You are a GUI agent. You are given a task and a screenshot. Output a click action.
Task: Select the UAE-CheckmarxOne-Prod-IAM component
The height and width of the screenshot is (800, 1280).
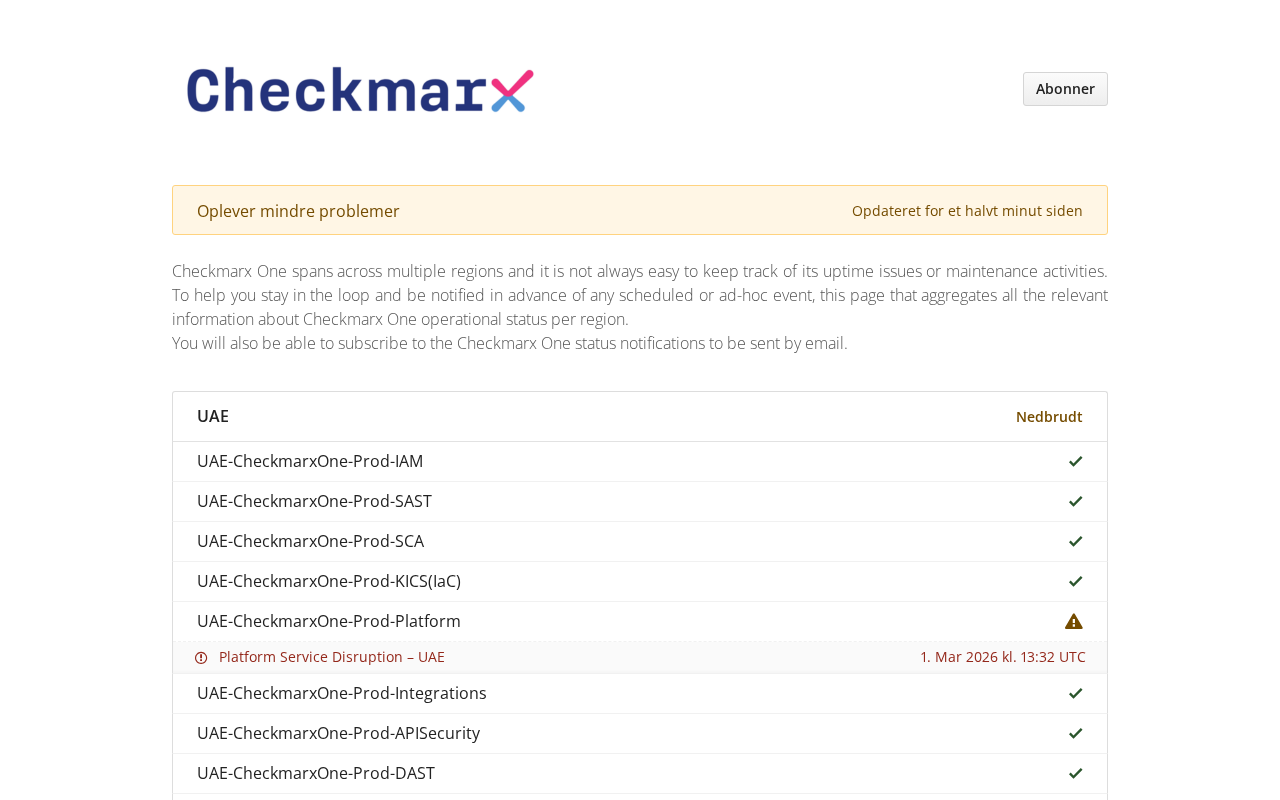310,461
